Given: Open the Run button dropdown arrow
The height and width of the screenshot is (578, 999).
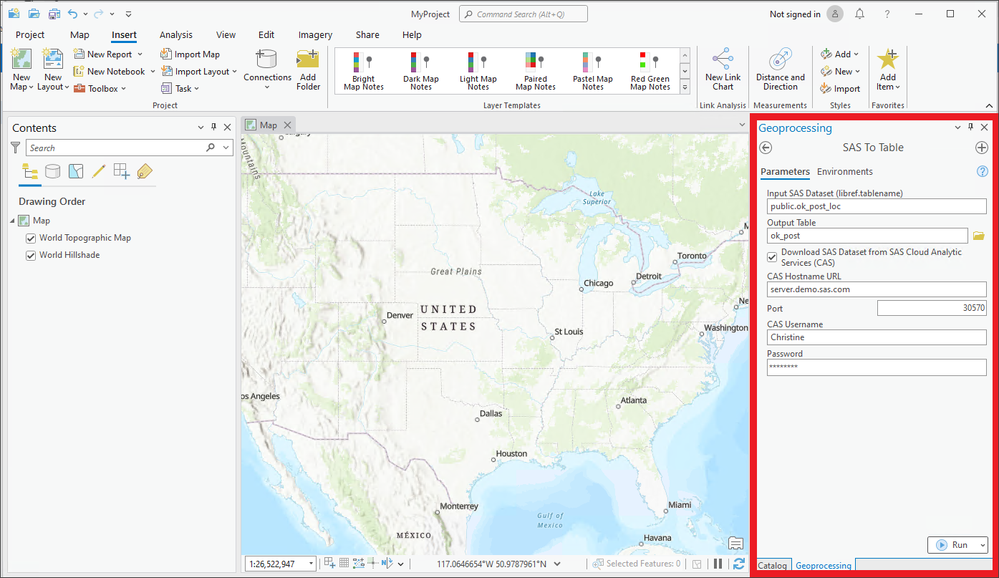Looking at the screenshot, I should click(x=983, y=545).
